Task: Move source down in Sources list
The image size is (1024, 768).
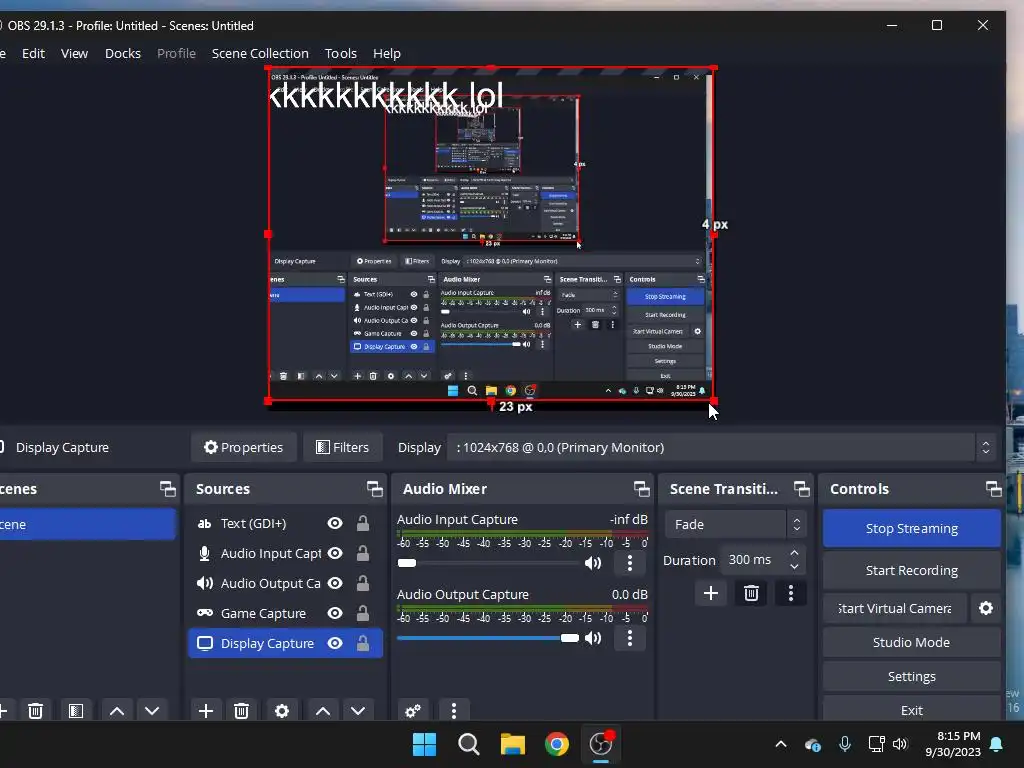Action: pos(358,711)
